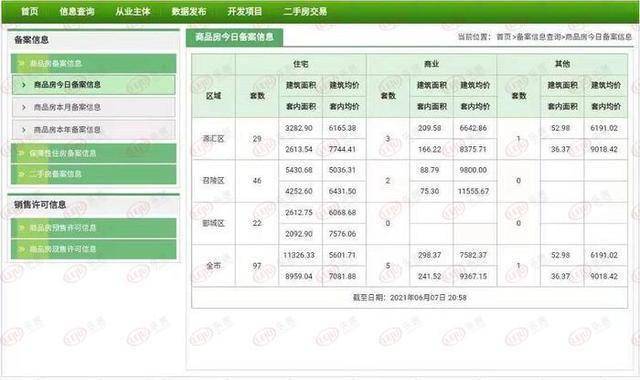Select the 源汇区 row label
The height and width of the screenshot is (380, 640).
point(213,139)
